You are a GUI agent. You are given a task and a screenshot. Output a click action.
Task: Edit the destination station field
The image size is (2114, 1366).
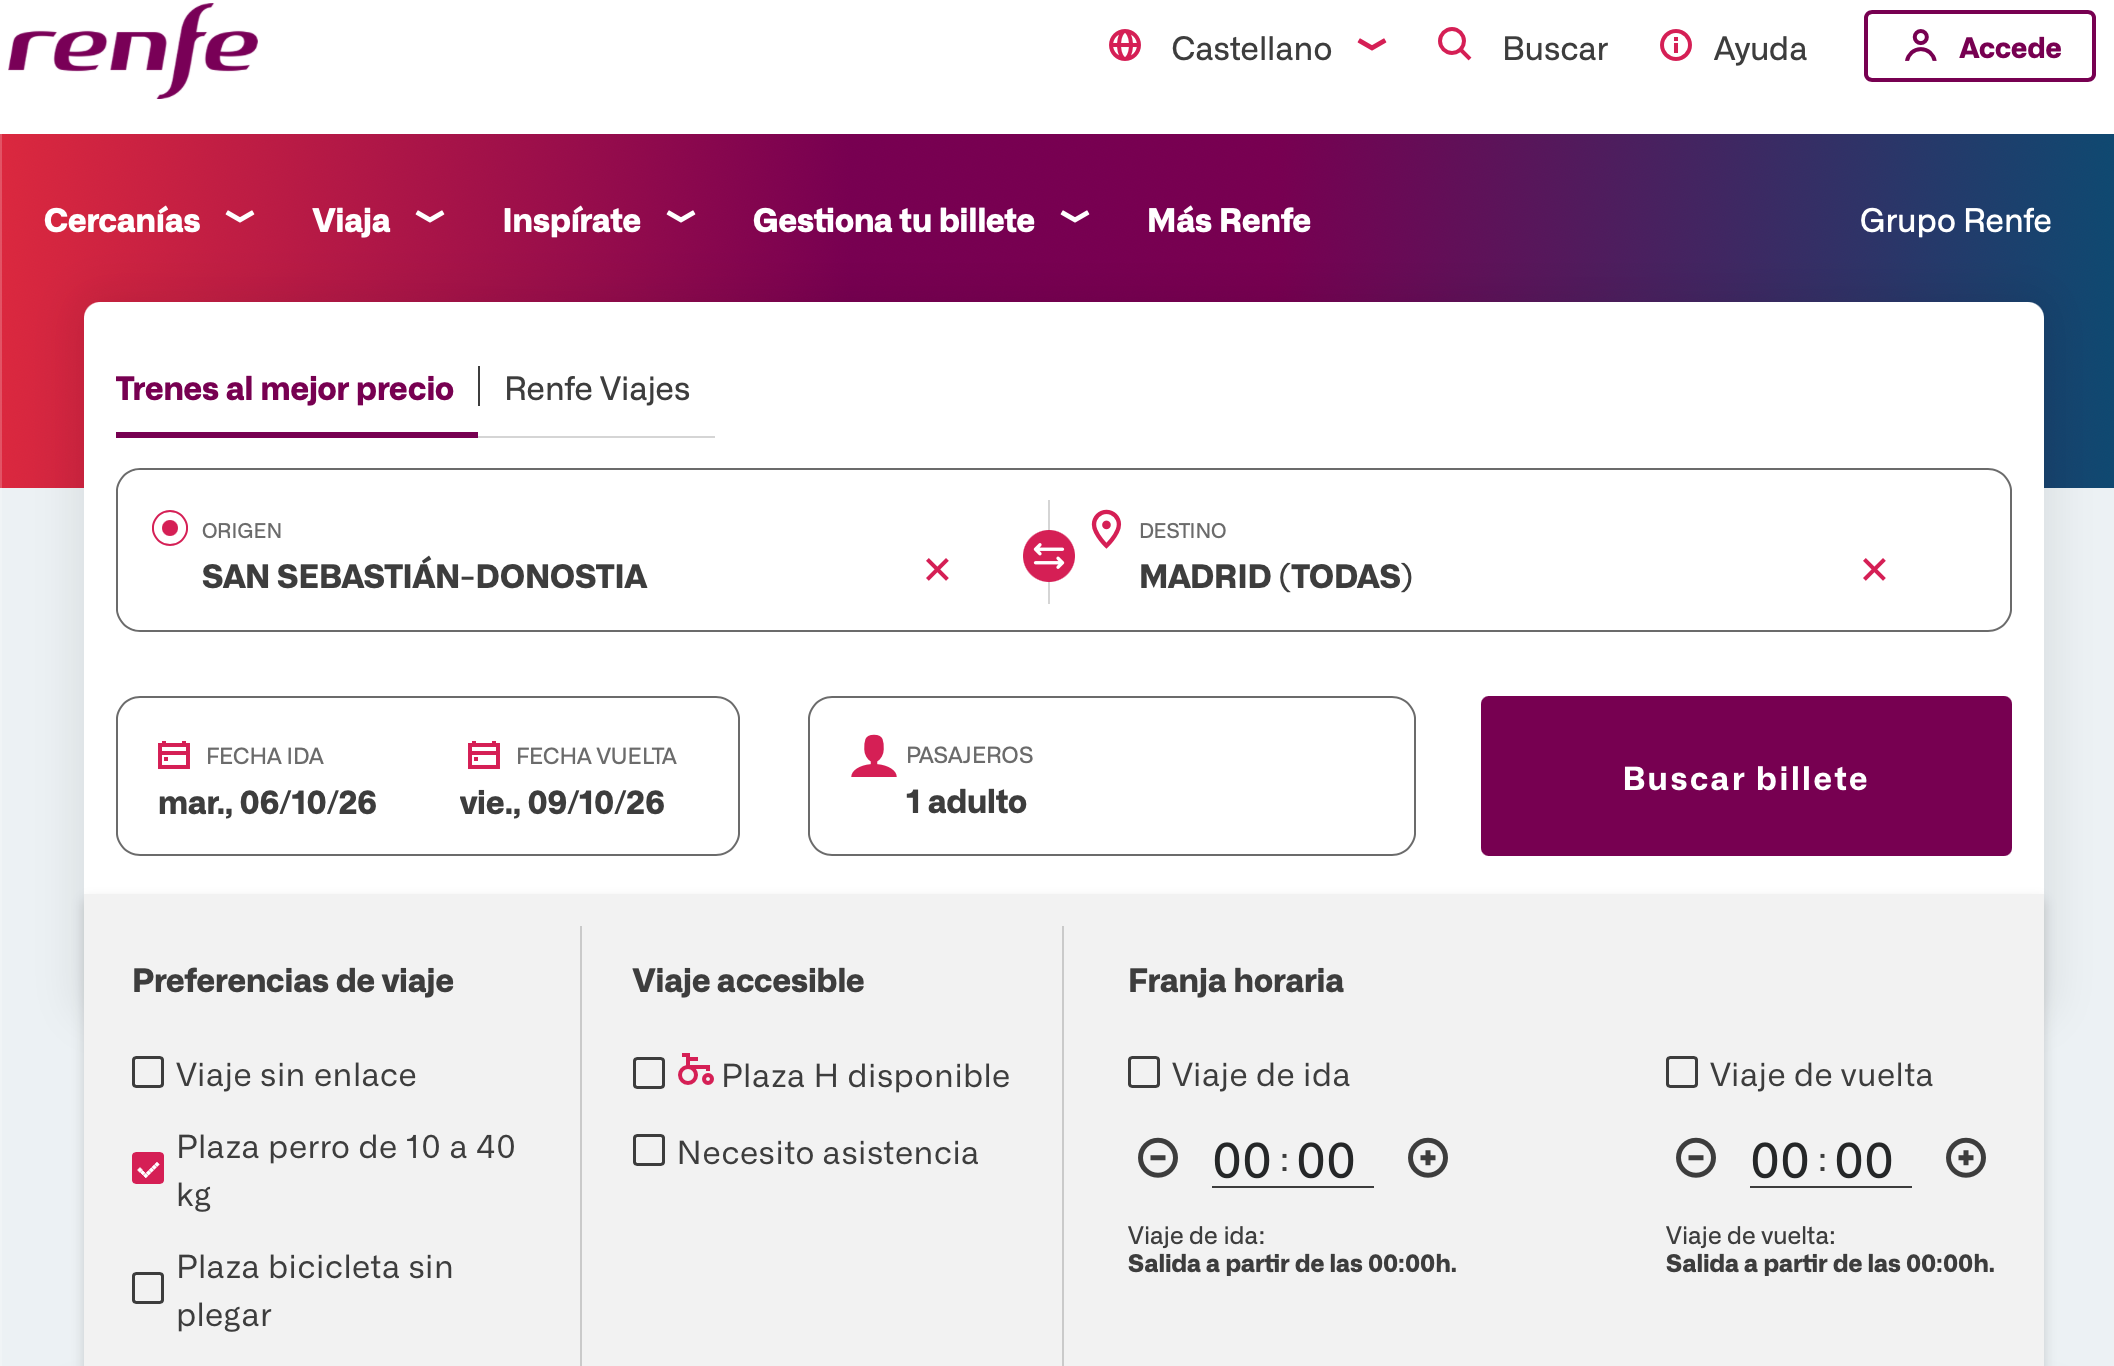pos(1276,576)
